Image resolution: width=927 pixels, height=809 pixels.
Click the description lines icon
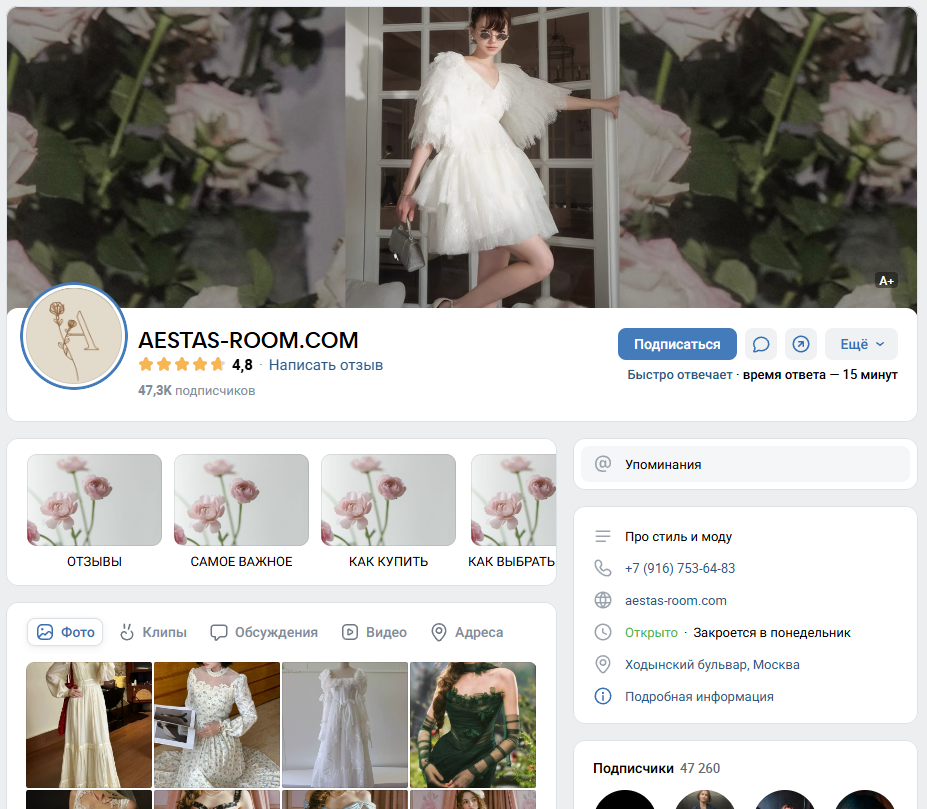(602, 536)
